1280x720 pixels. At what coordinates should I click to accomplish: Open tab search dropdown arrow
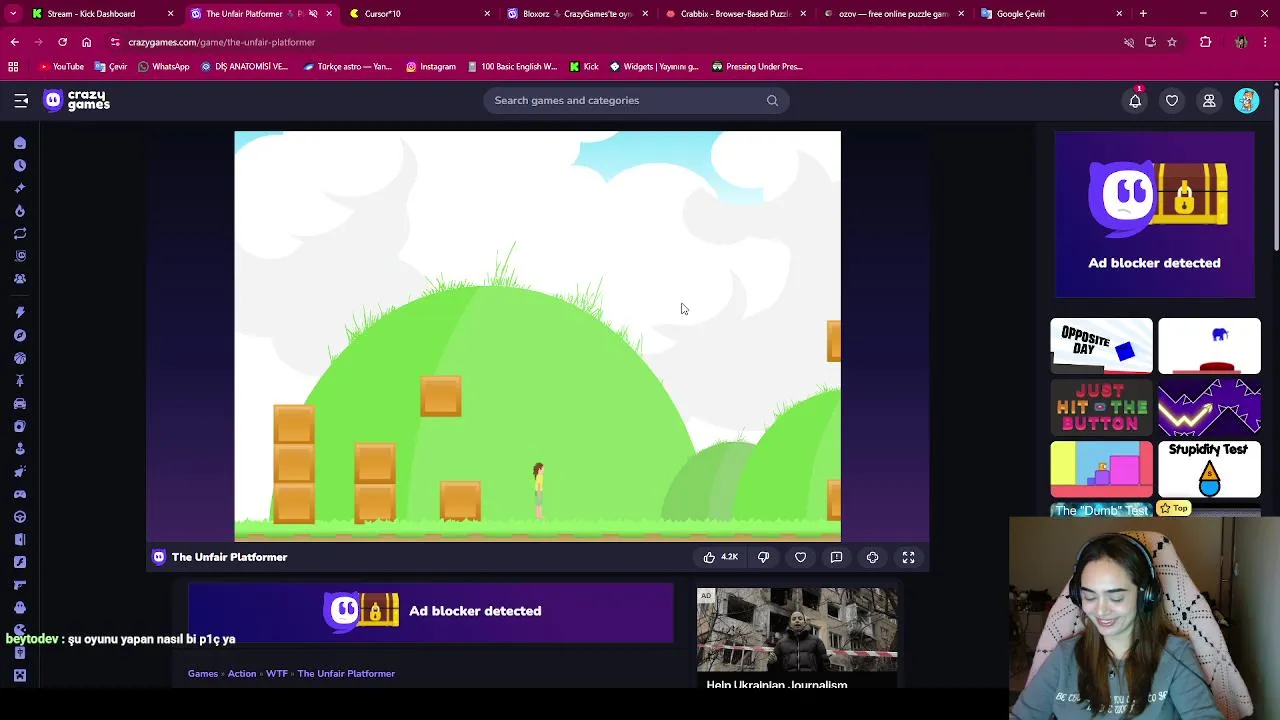[14, 14]
